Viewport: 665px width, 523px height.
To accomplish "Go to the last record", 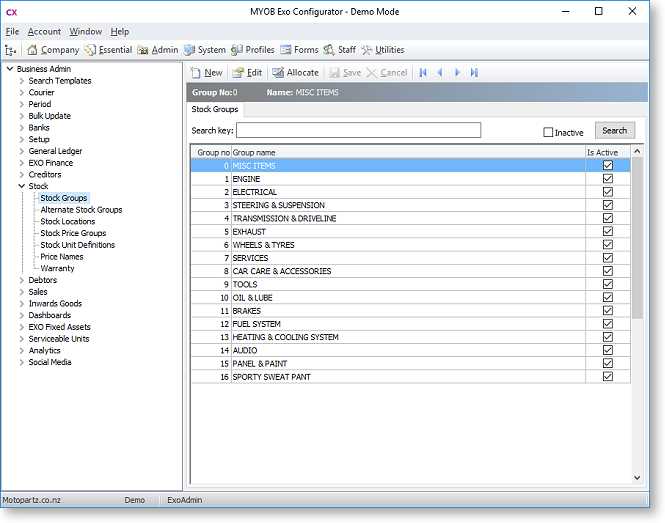I will click(x=474, y=73).
